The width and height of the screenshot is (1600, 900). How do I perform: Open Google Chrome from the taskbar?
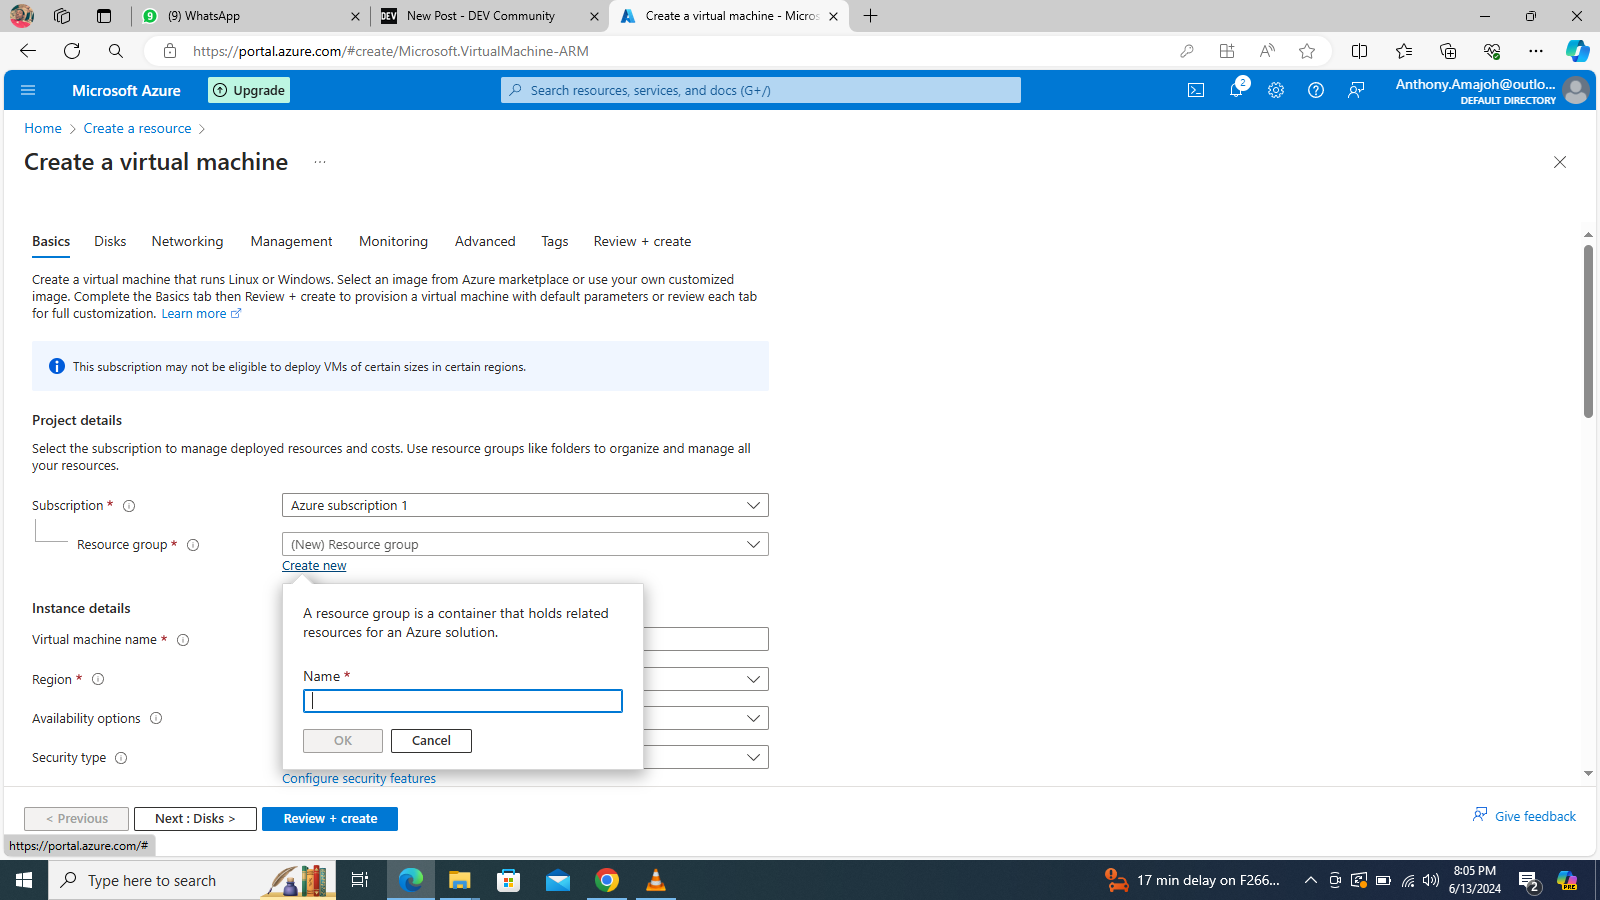pyautogui.click(x=607, y=880)
